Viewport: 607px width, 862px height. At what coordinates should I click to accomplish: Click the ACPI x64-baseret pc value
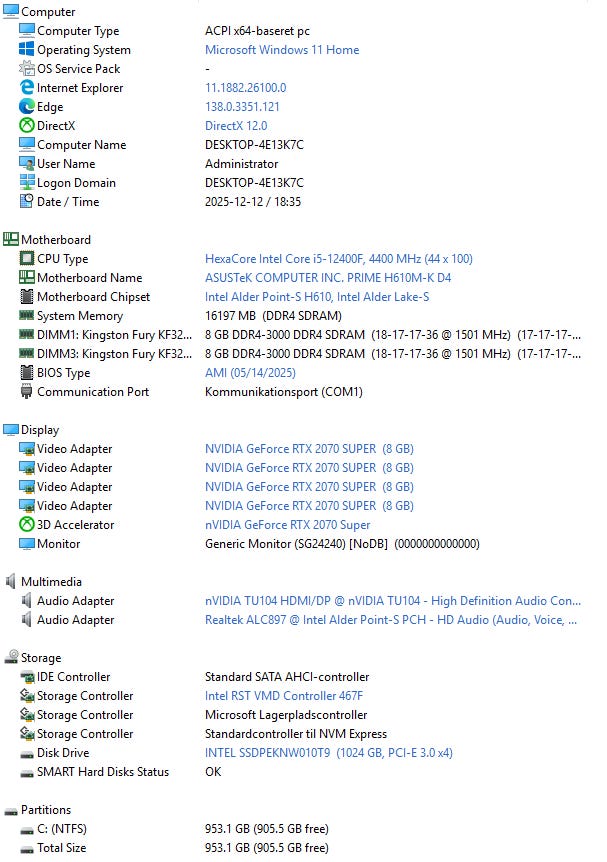pos(257,31)
